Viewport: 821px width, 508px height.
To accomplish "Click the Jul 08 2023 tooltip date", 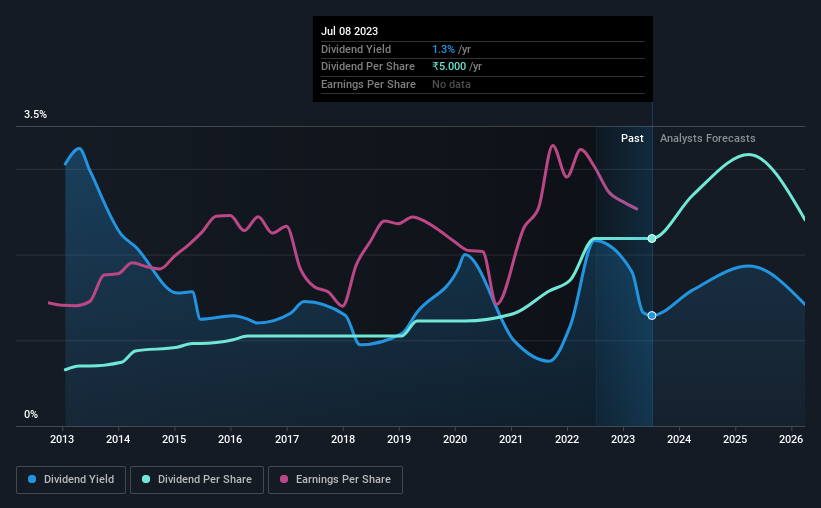I will (x=349, y=31).
